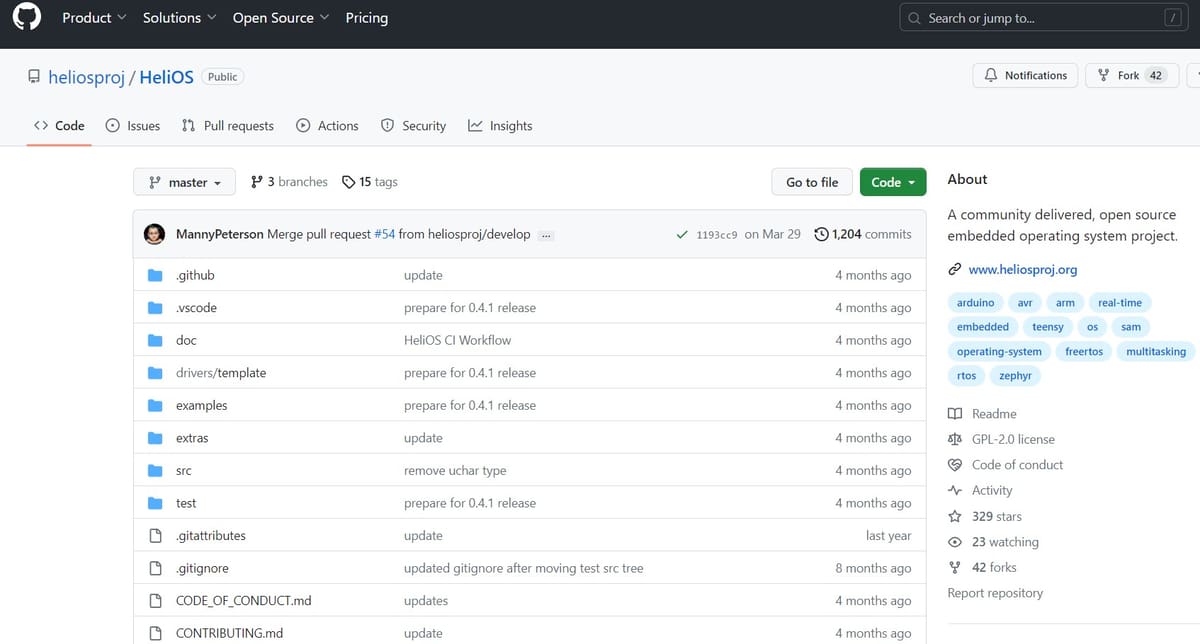Screen dimensions: 1200x644
Task: Click the freertos topic tag
Action: point(1083,351)
